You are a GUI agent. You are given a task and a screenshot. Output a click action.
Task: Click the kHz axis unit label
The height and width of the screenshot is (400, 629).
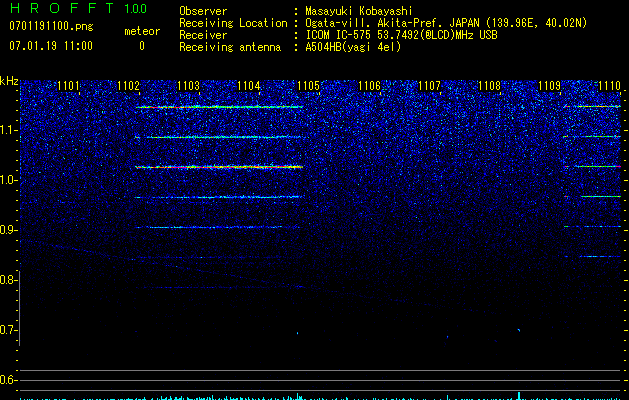9,81
